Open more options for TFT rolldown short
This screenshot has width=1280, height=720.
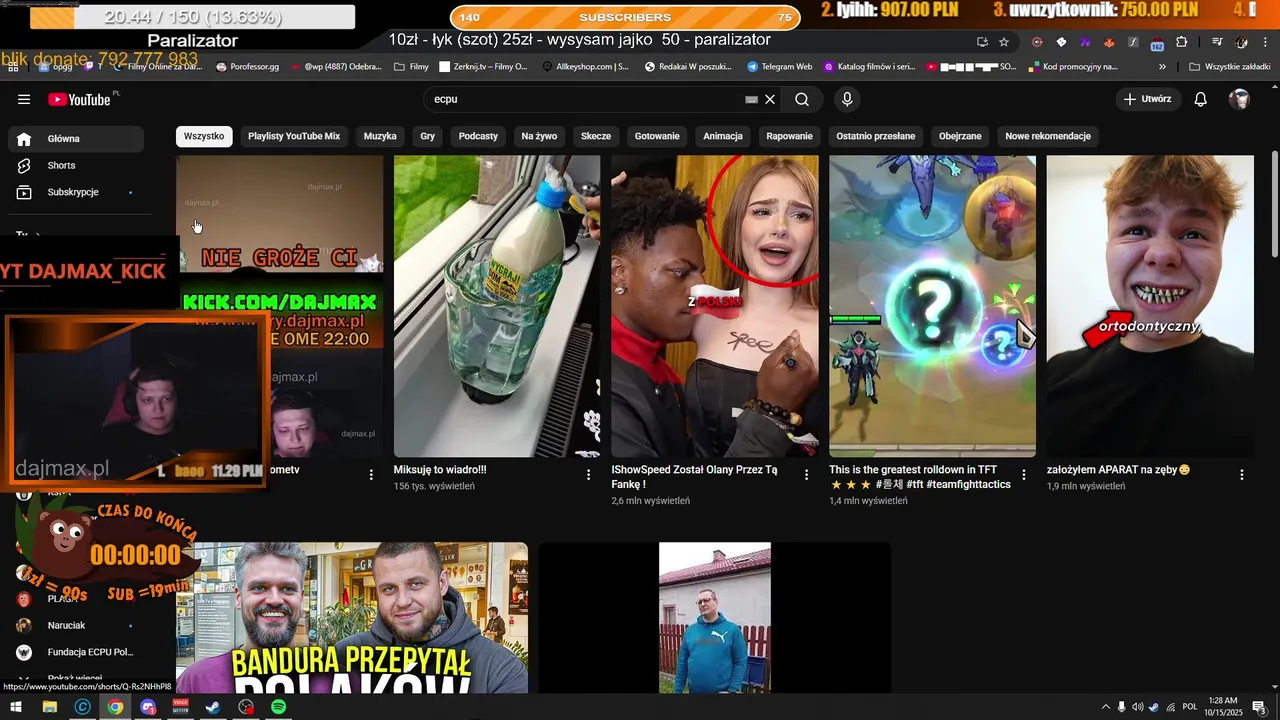tap(1024, 475)
